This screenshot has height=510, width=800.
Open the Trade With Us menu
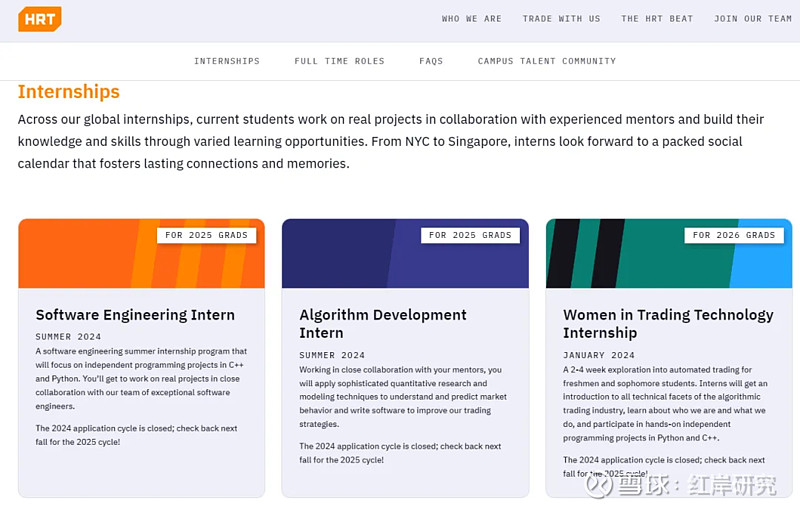tap(561, 19)
